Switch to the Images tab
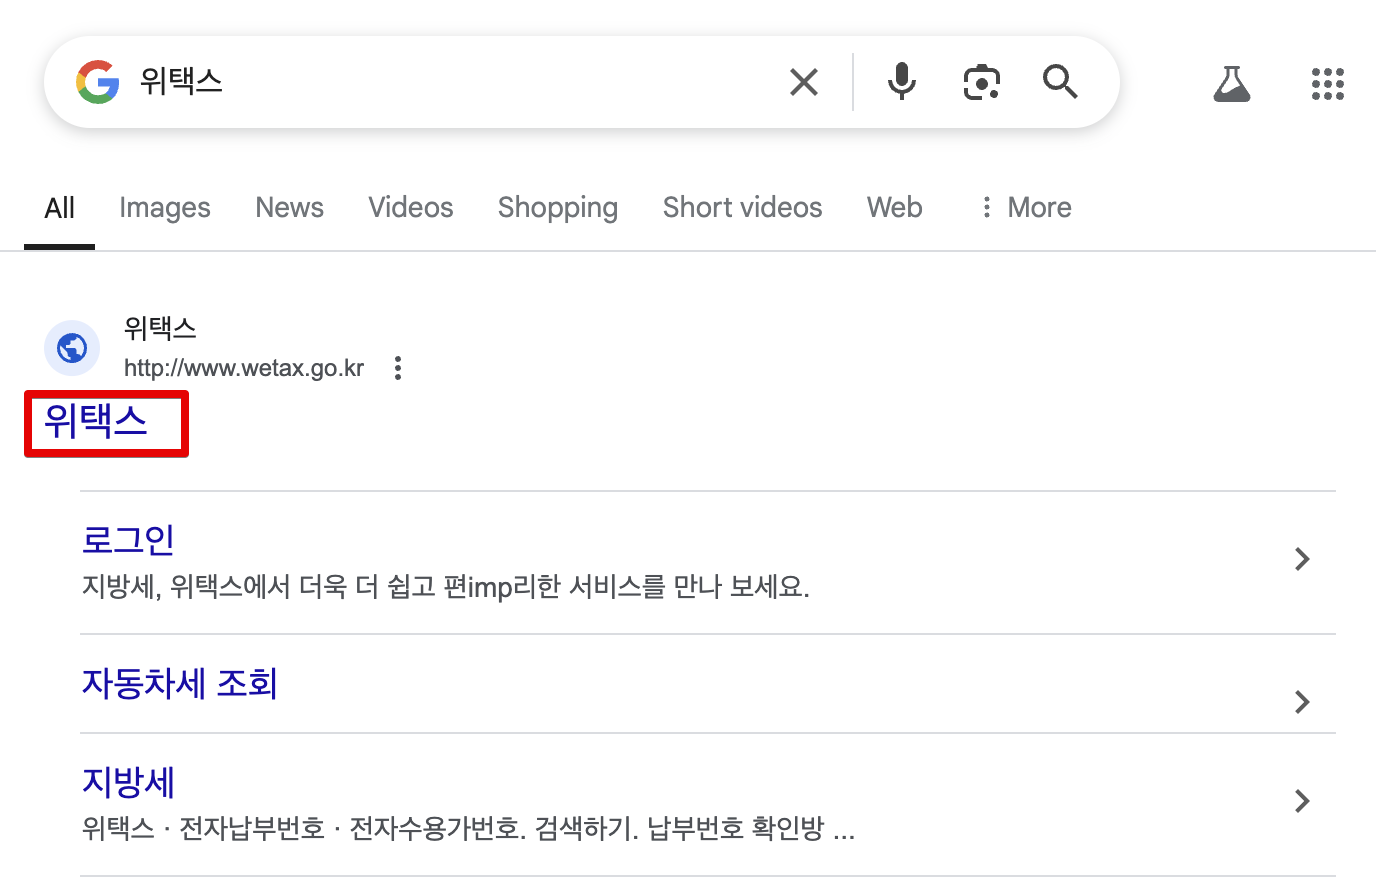Screen dimensions: 1376x882 coord(165,208)
